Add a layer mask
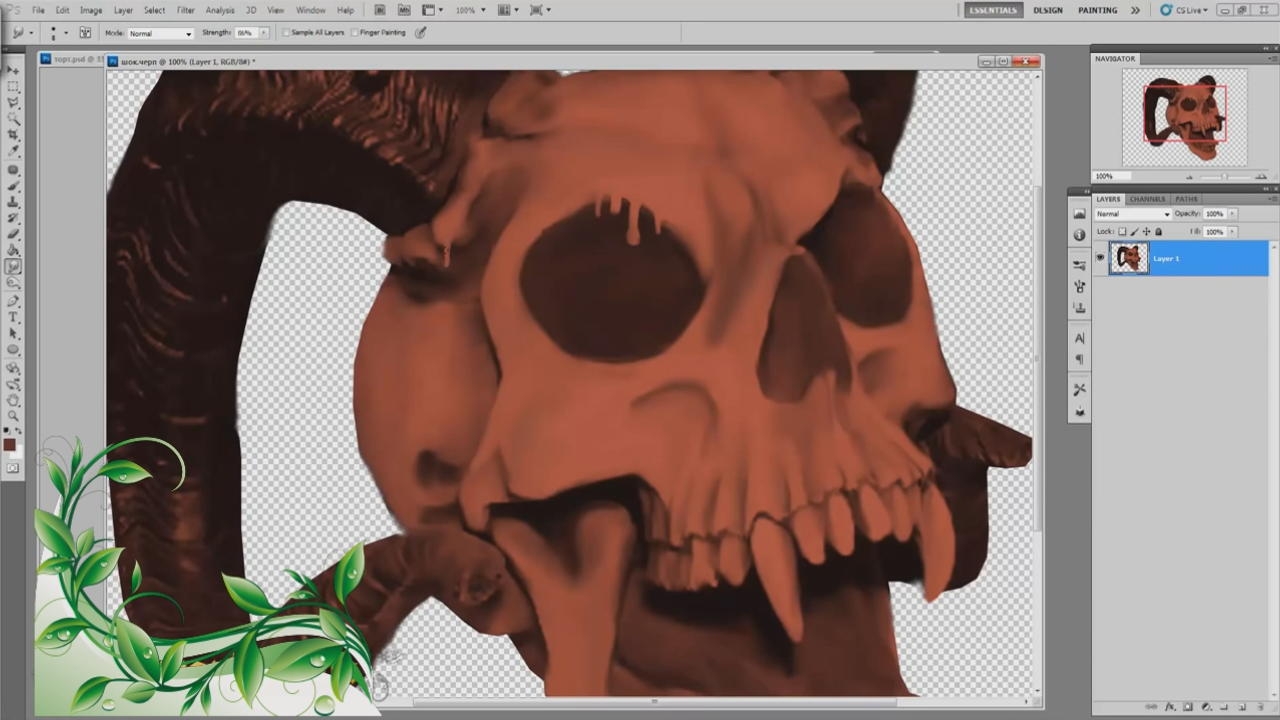1280x720 pixels. click(1189, 708)
